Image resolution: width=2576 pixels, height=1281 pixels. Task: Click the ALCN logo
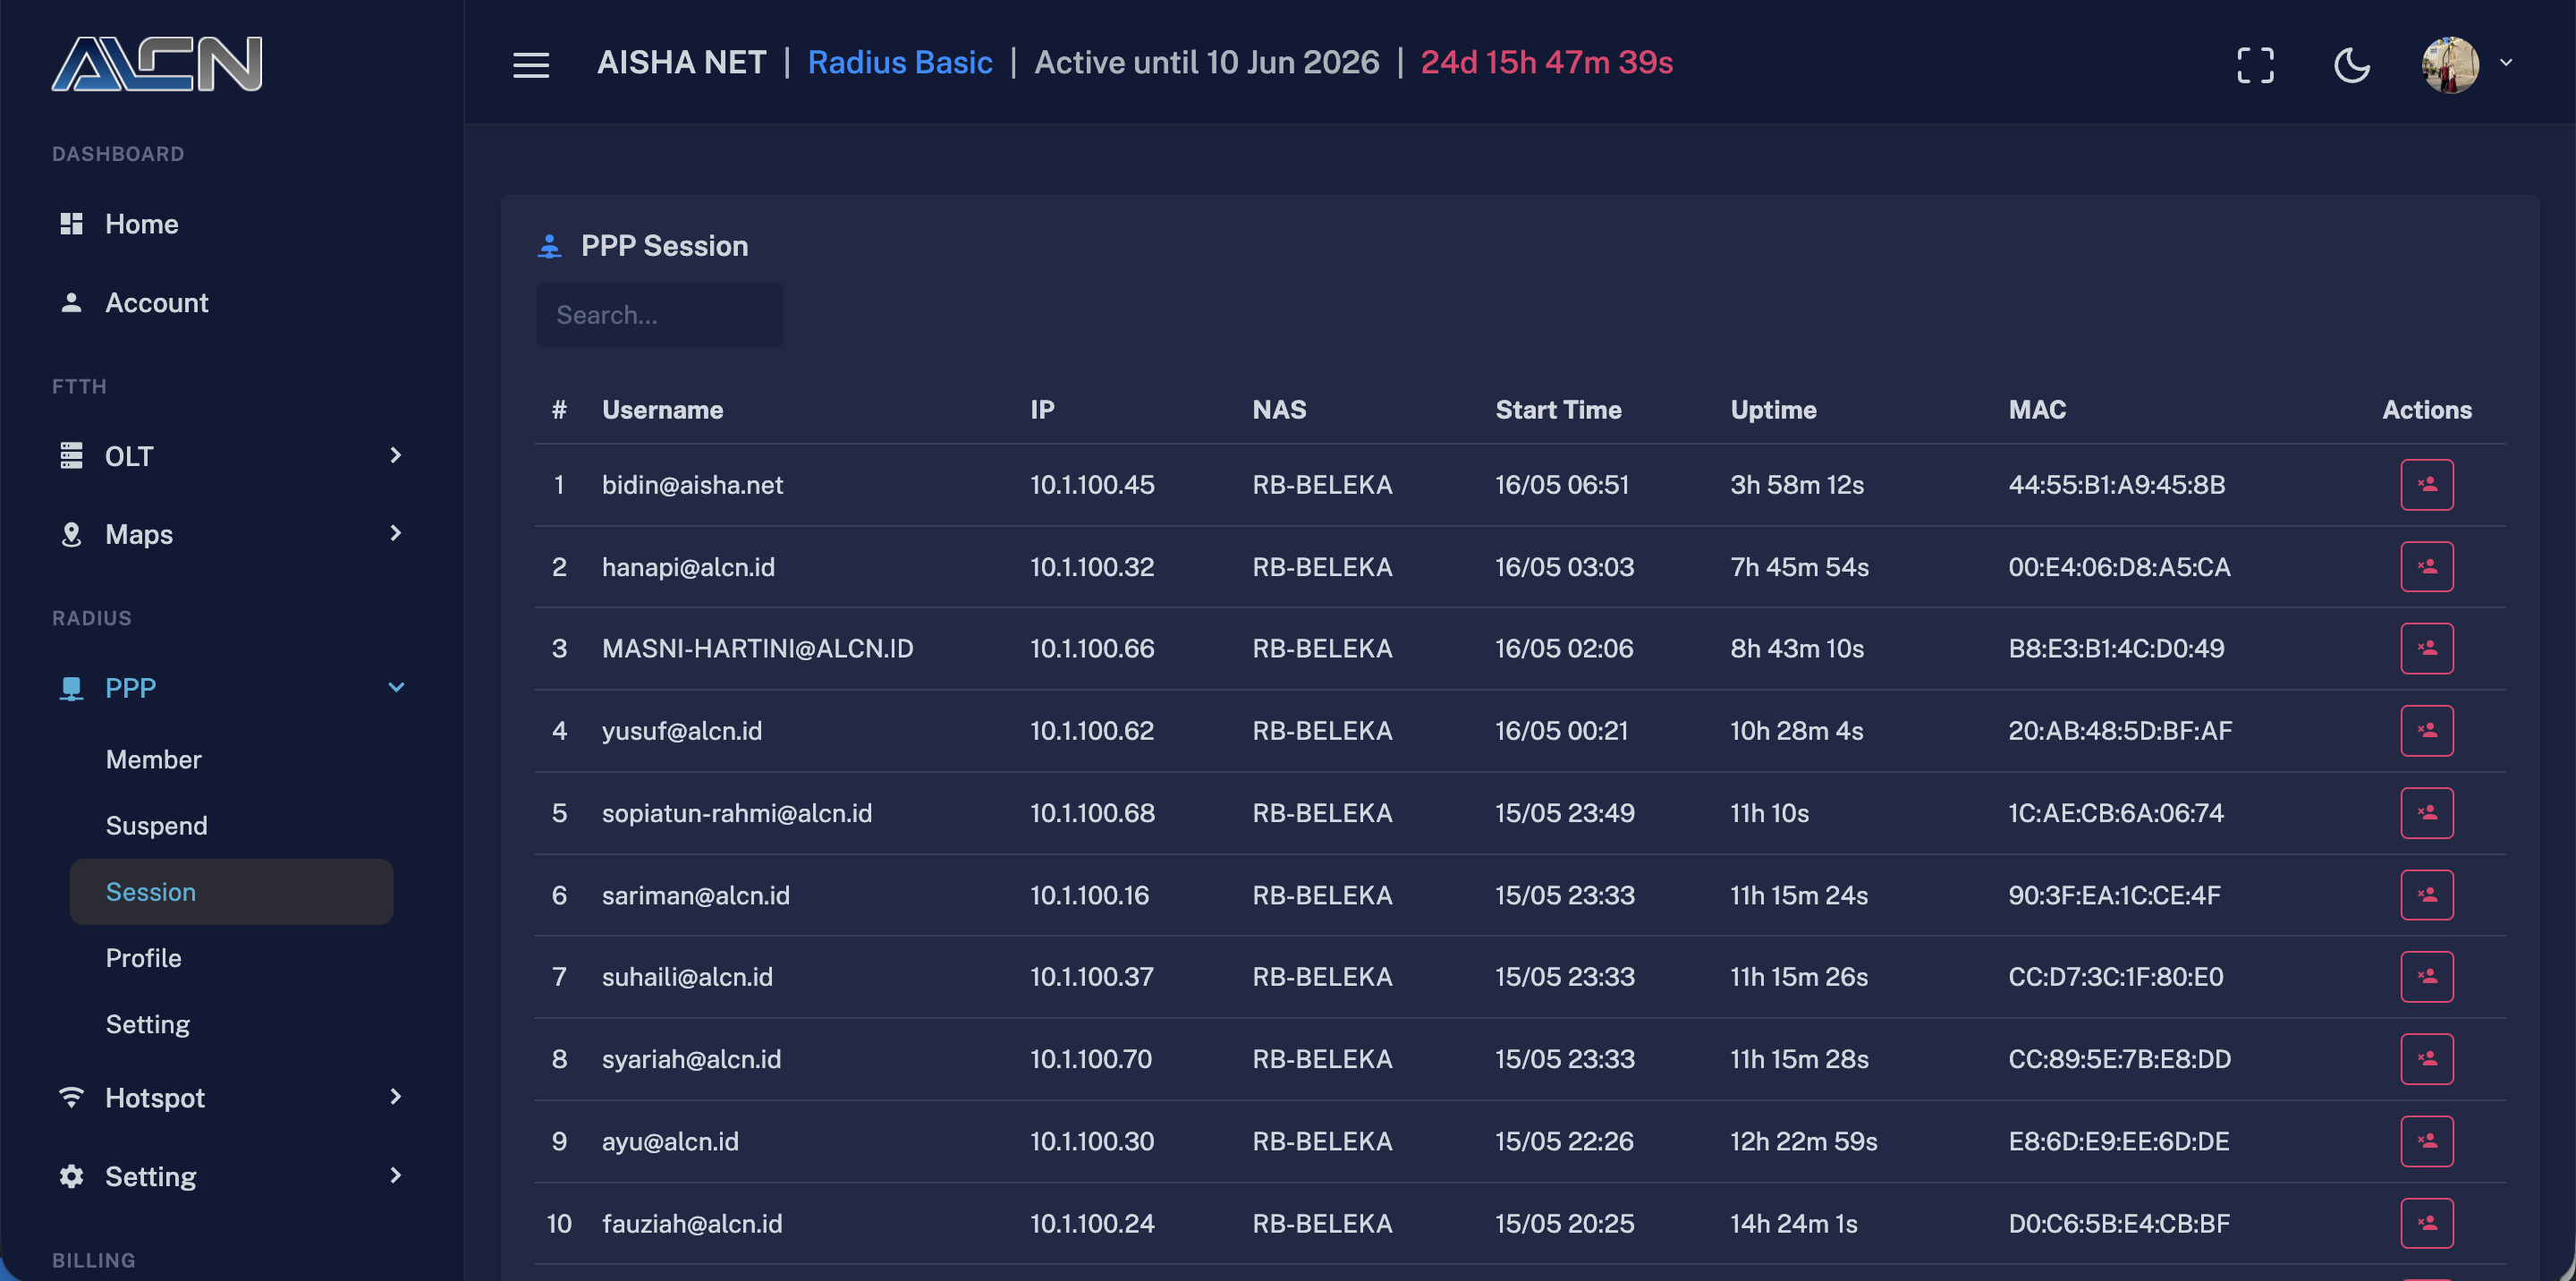coord(157,64)
